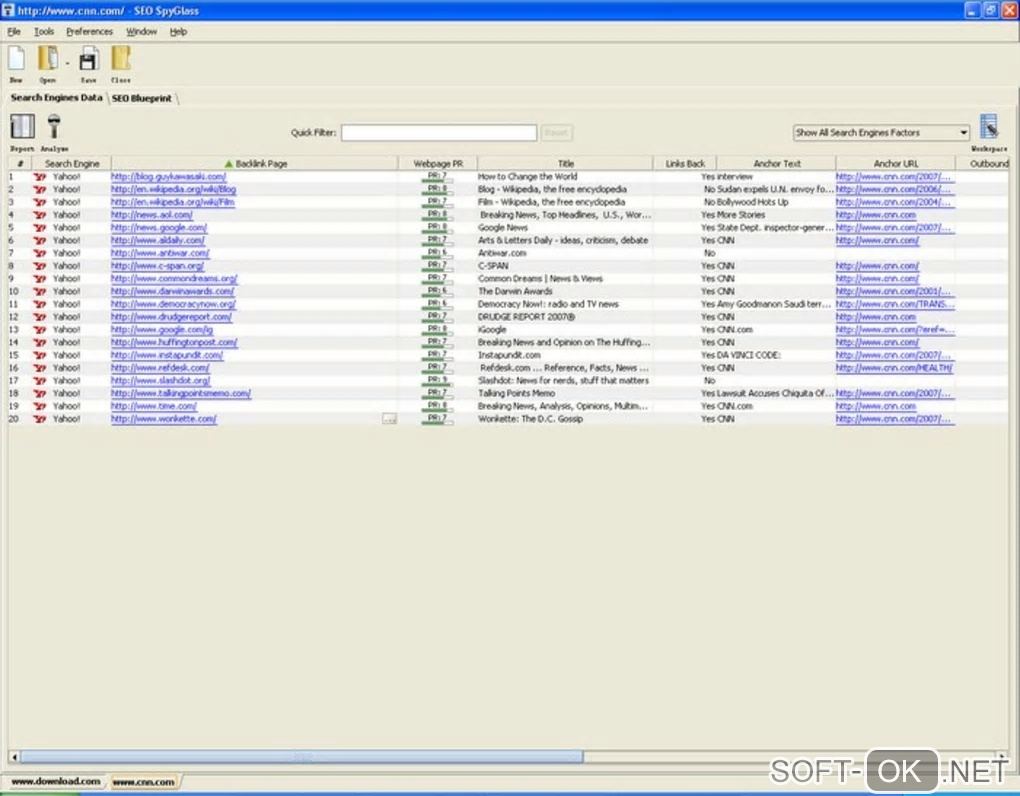
Task: Click the Analyze microscope icon
Action: click(54, 126)
